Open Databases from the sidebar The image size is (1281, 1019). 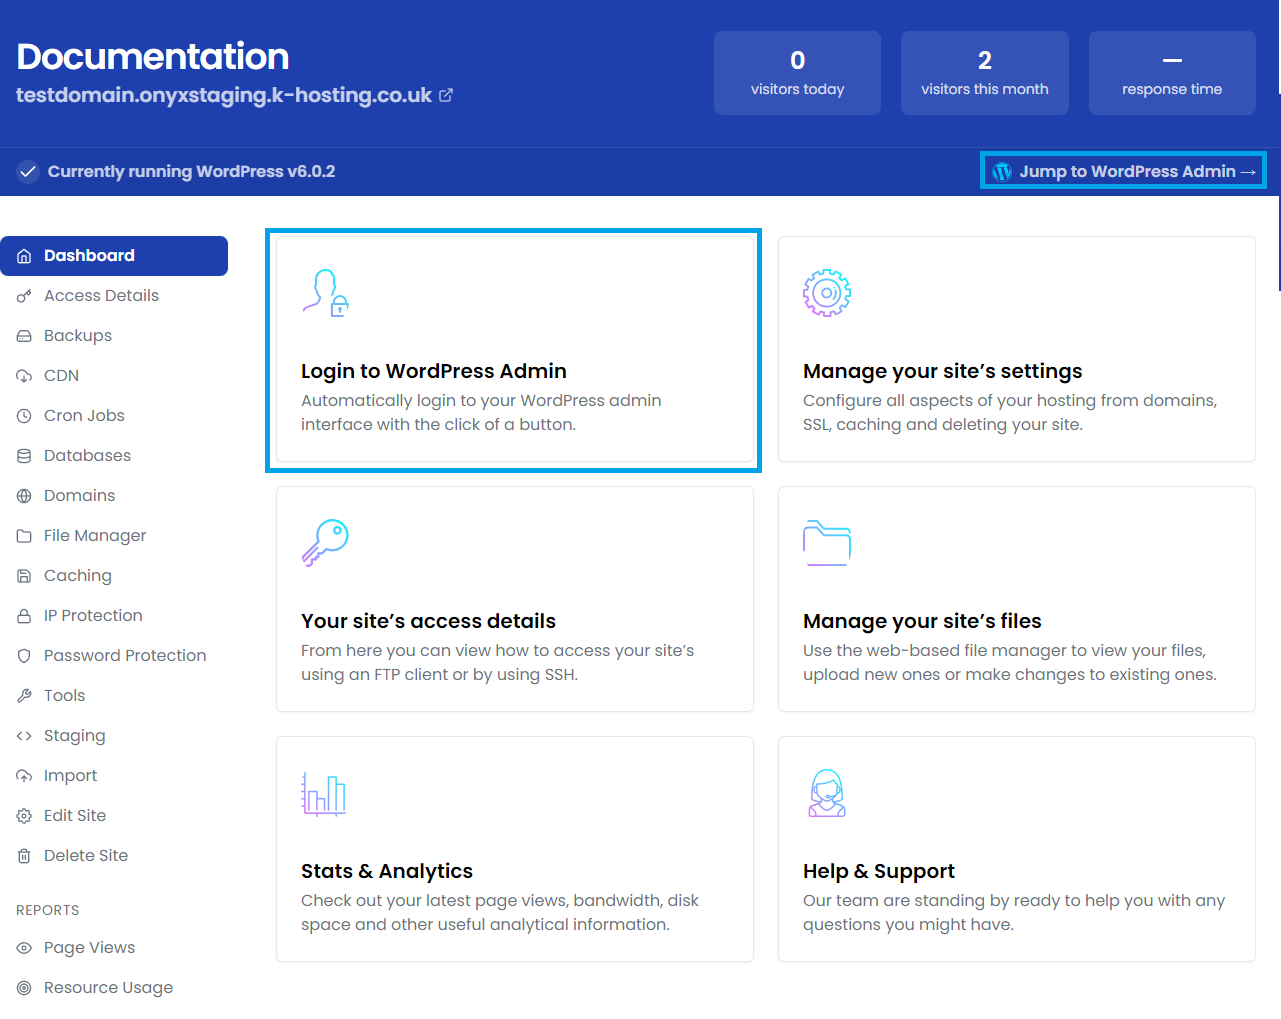tap(114, 456)
